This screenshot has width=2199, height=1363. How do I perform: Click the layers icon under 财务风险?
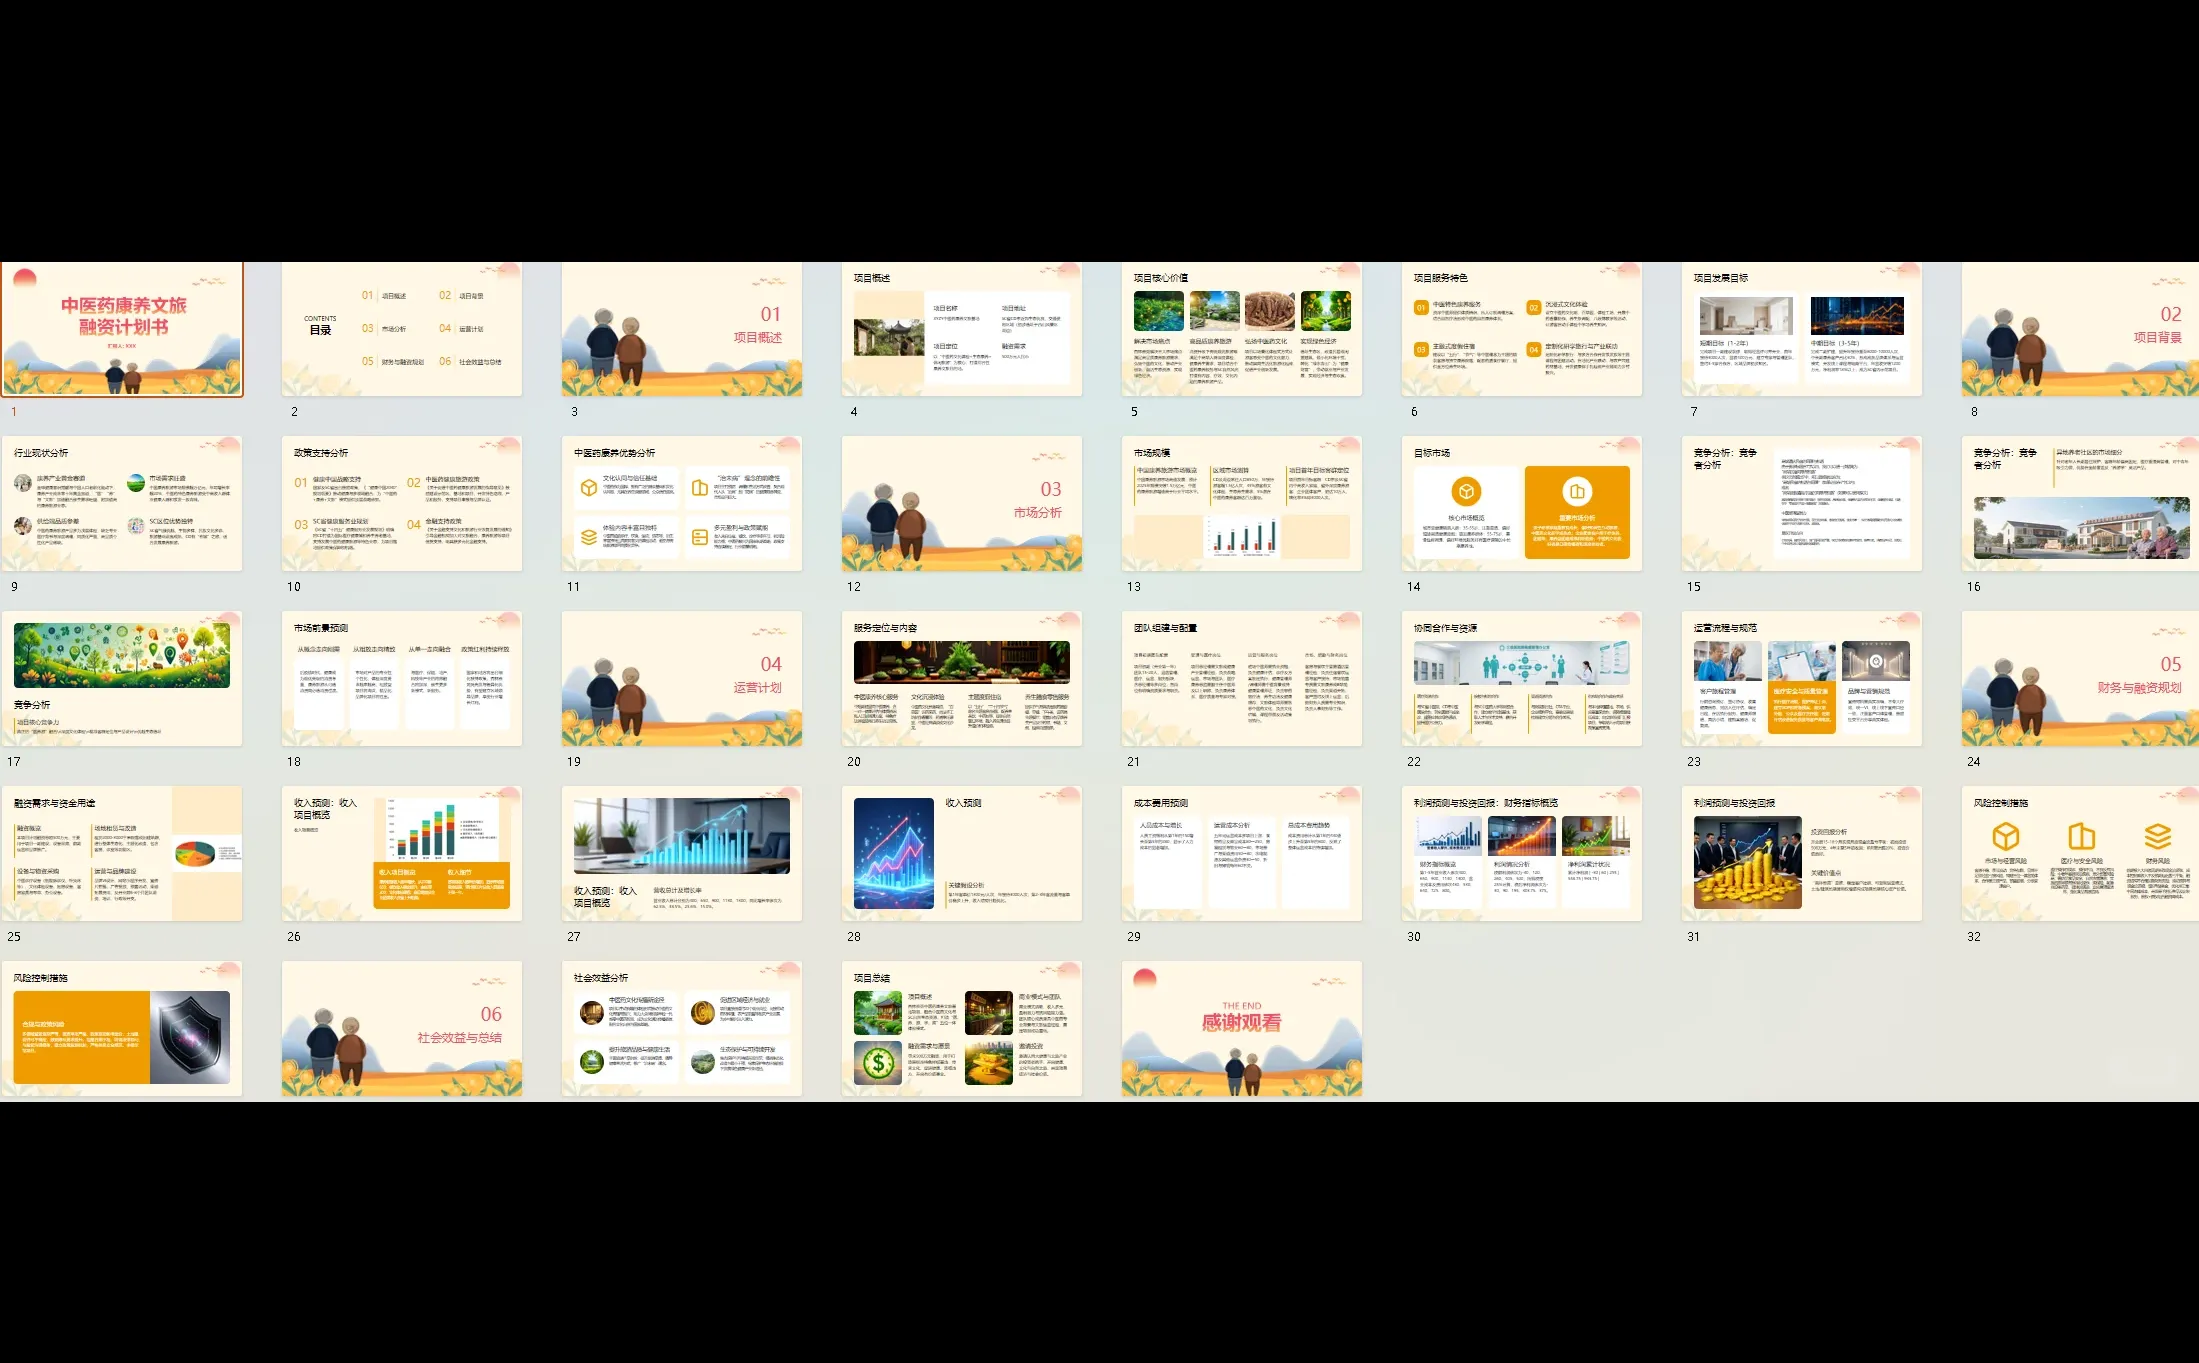(2157, 837)
